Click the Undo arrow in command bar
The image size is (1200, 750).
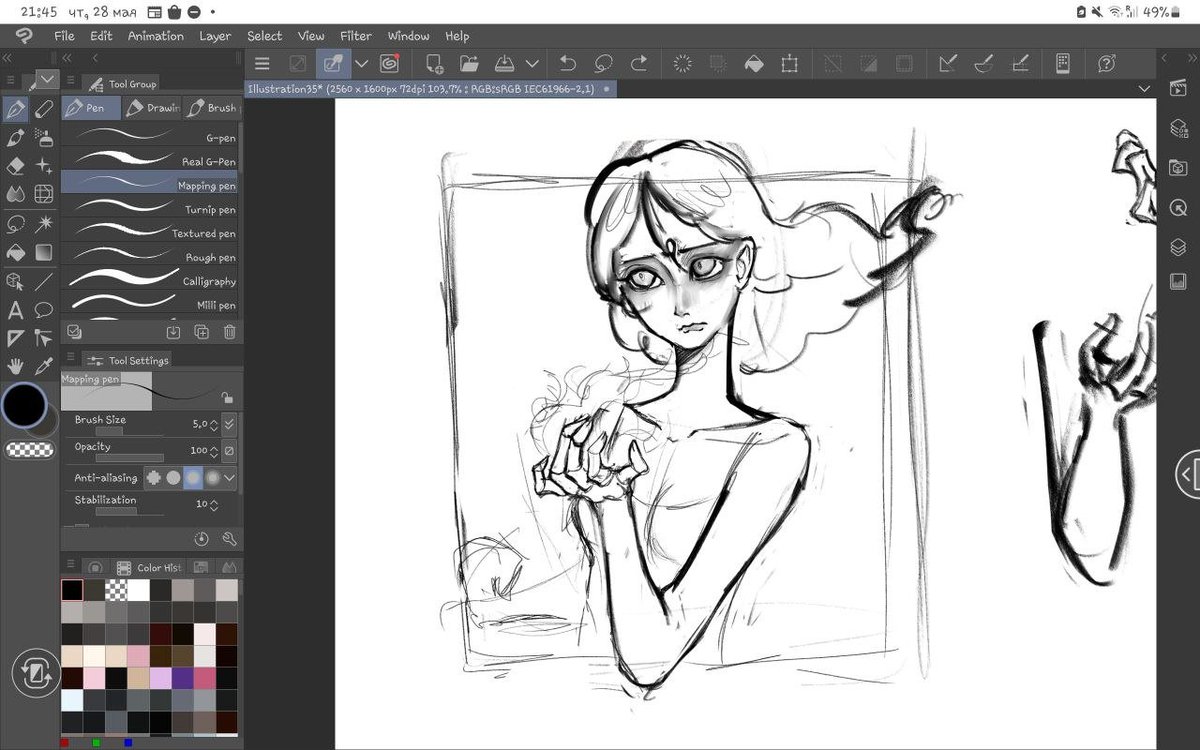pos(568,64)
